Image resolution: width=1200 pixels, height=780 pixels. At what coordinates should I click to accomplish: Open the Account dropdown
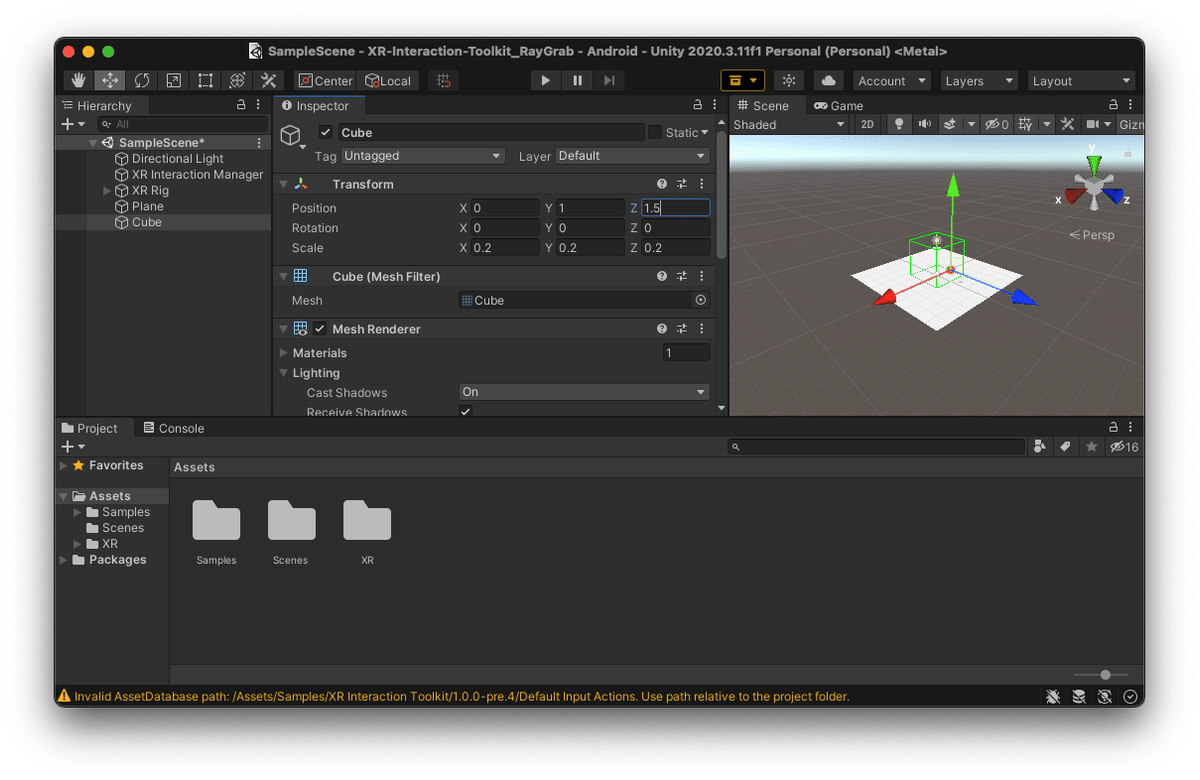pyautogui.click(x=891, y=81)
